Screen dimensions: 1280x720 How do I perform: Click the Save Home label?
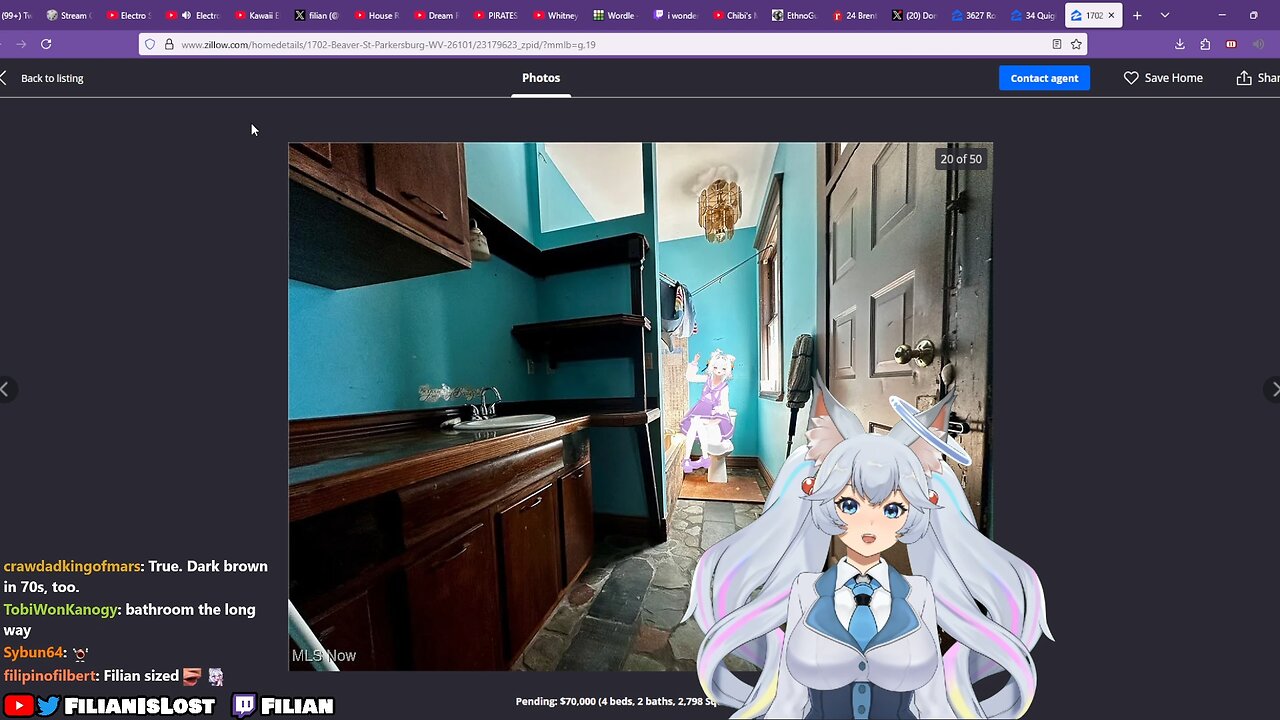1174,78
